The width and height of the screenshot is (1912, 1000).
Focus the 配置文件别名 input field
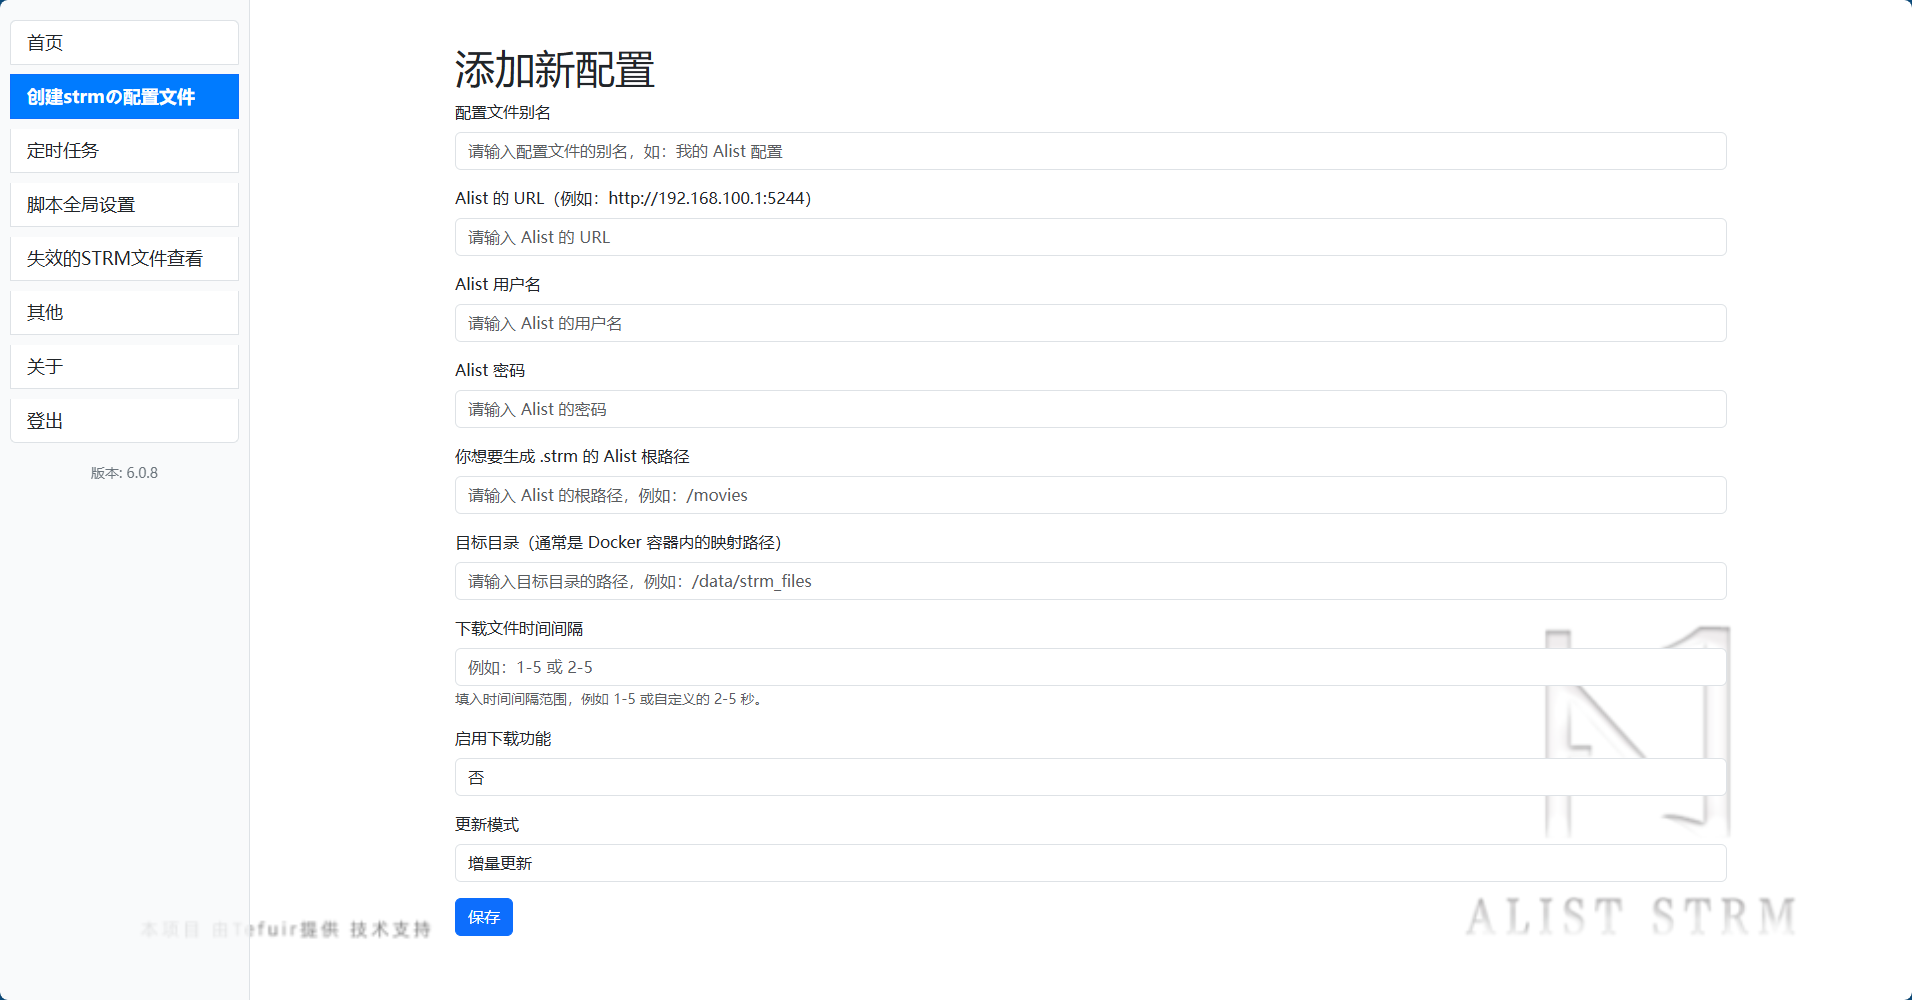pyautogui.click(x=1090, y=151)
